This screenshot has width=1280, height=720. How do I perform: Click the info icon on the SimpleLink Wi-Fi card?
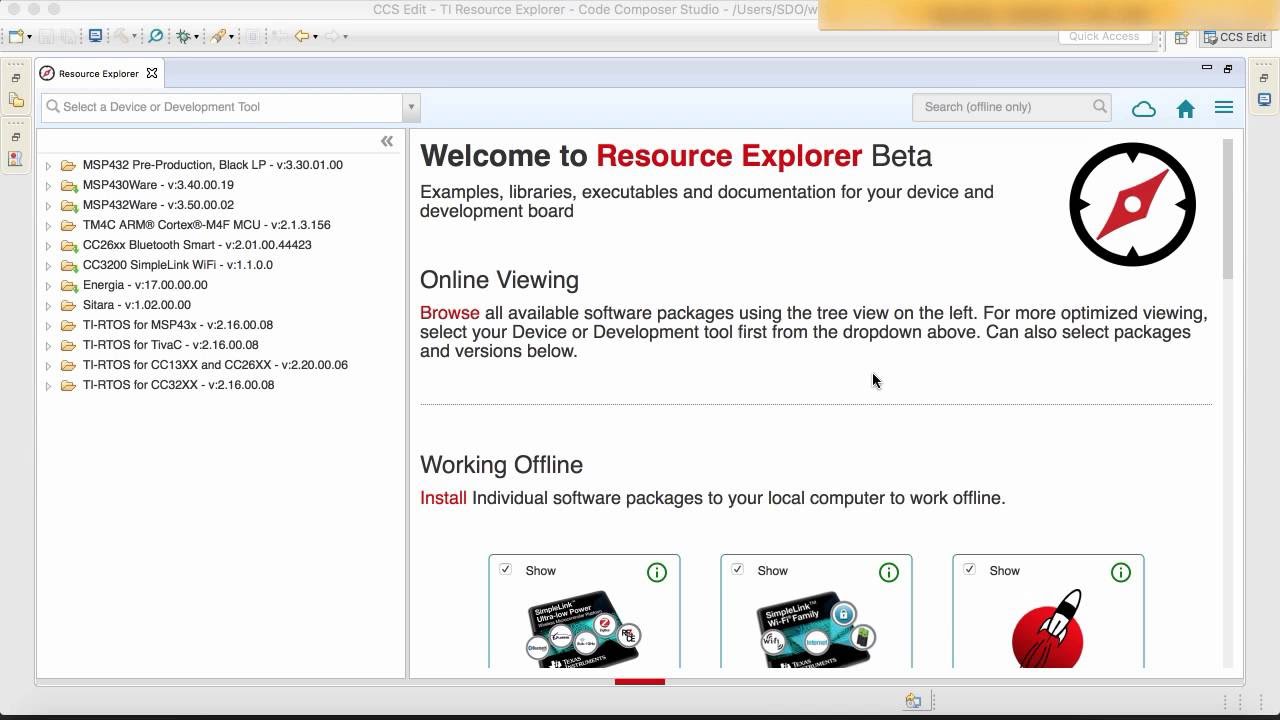[889, 572]
